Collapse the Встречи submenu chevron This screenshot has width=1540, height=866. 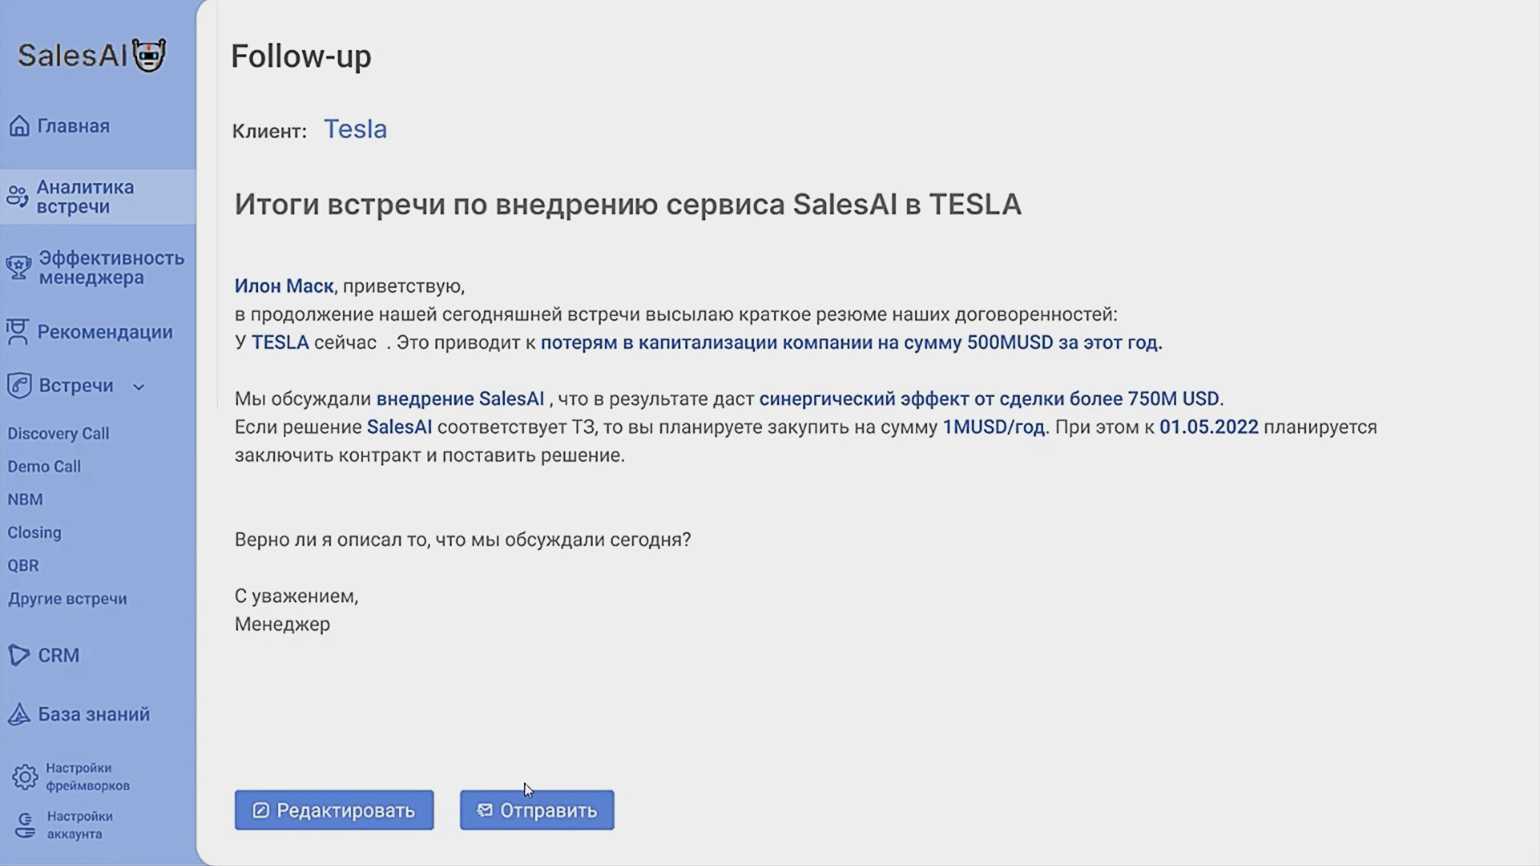coord(139,387)
